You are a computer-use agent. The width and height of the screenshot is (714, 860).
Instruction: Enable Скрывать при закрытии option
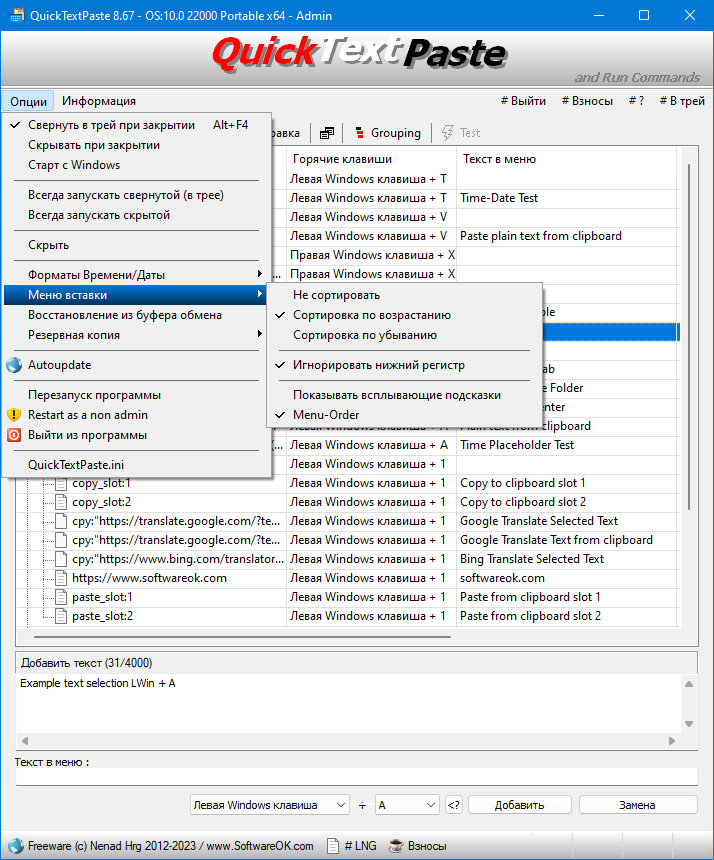(x=137, y=145)
